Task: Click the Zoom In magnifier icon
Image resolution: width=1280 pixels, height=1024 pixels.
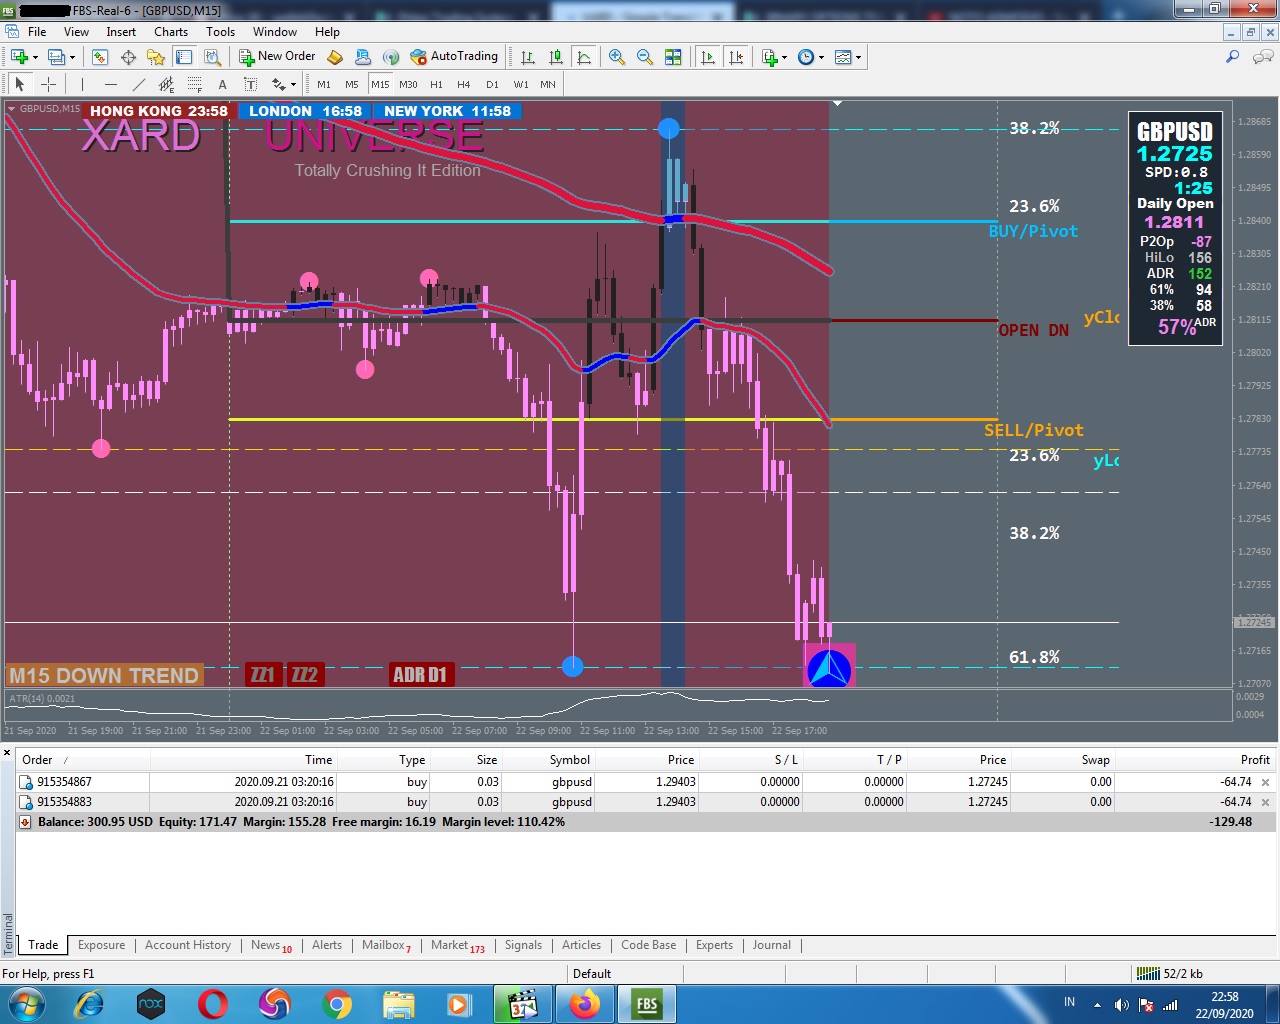Action: coord(617,57)
